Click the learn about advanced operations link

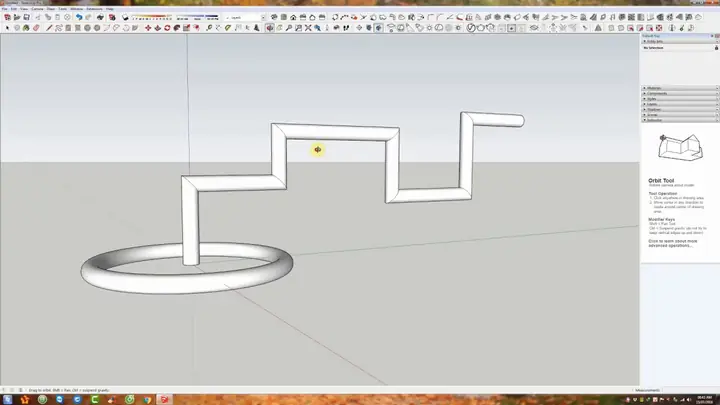(x=672, y=243)
